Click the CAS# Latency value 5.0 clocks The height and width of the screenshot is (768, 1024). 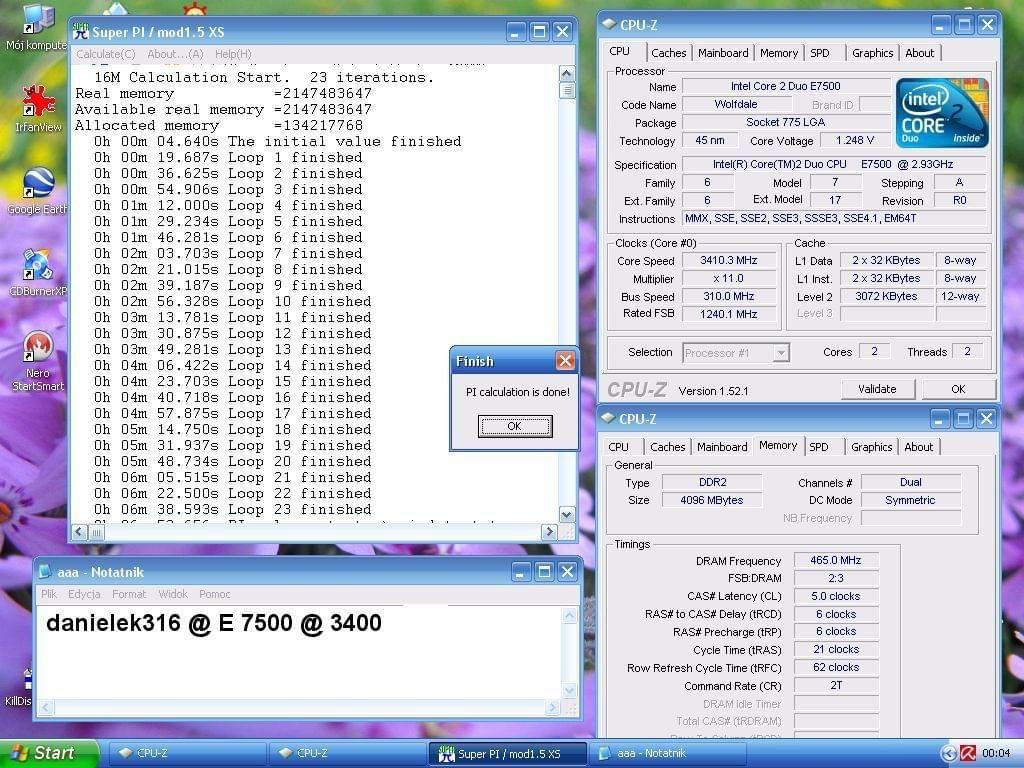pos(836,596)
